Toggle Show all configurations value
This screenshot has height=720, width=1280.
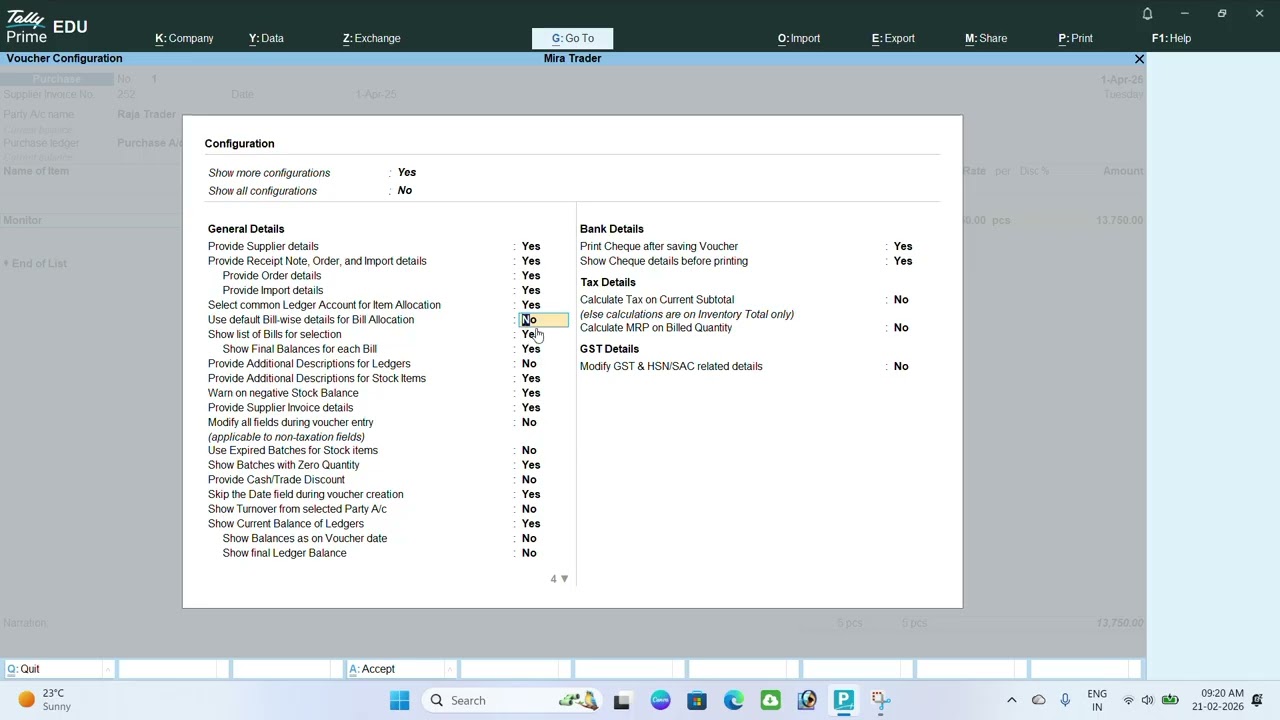404,190
